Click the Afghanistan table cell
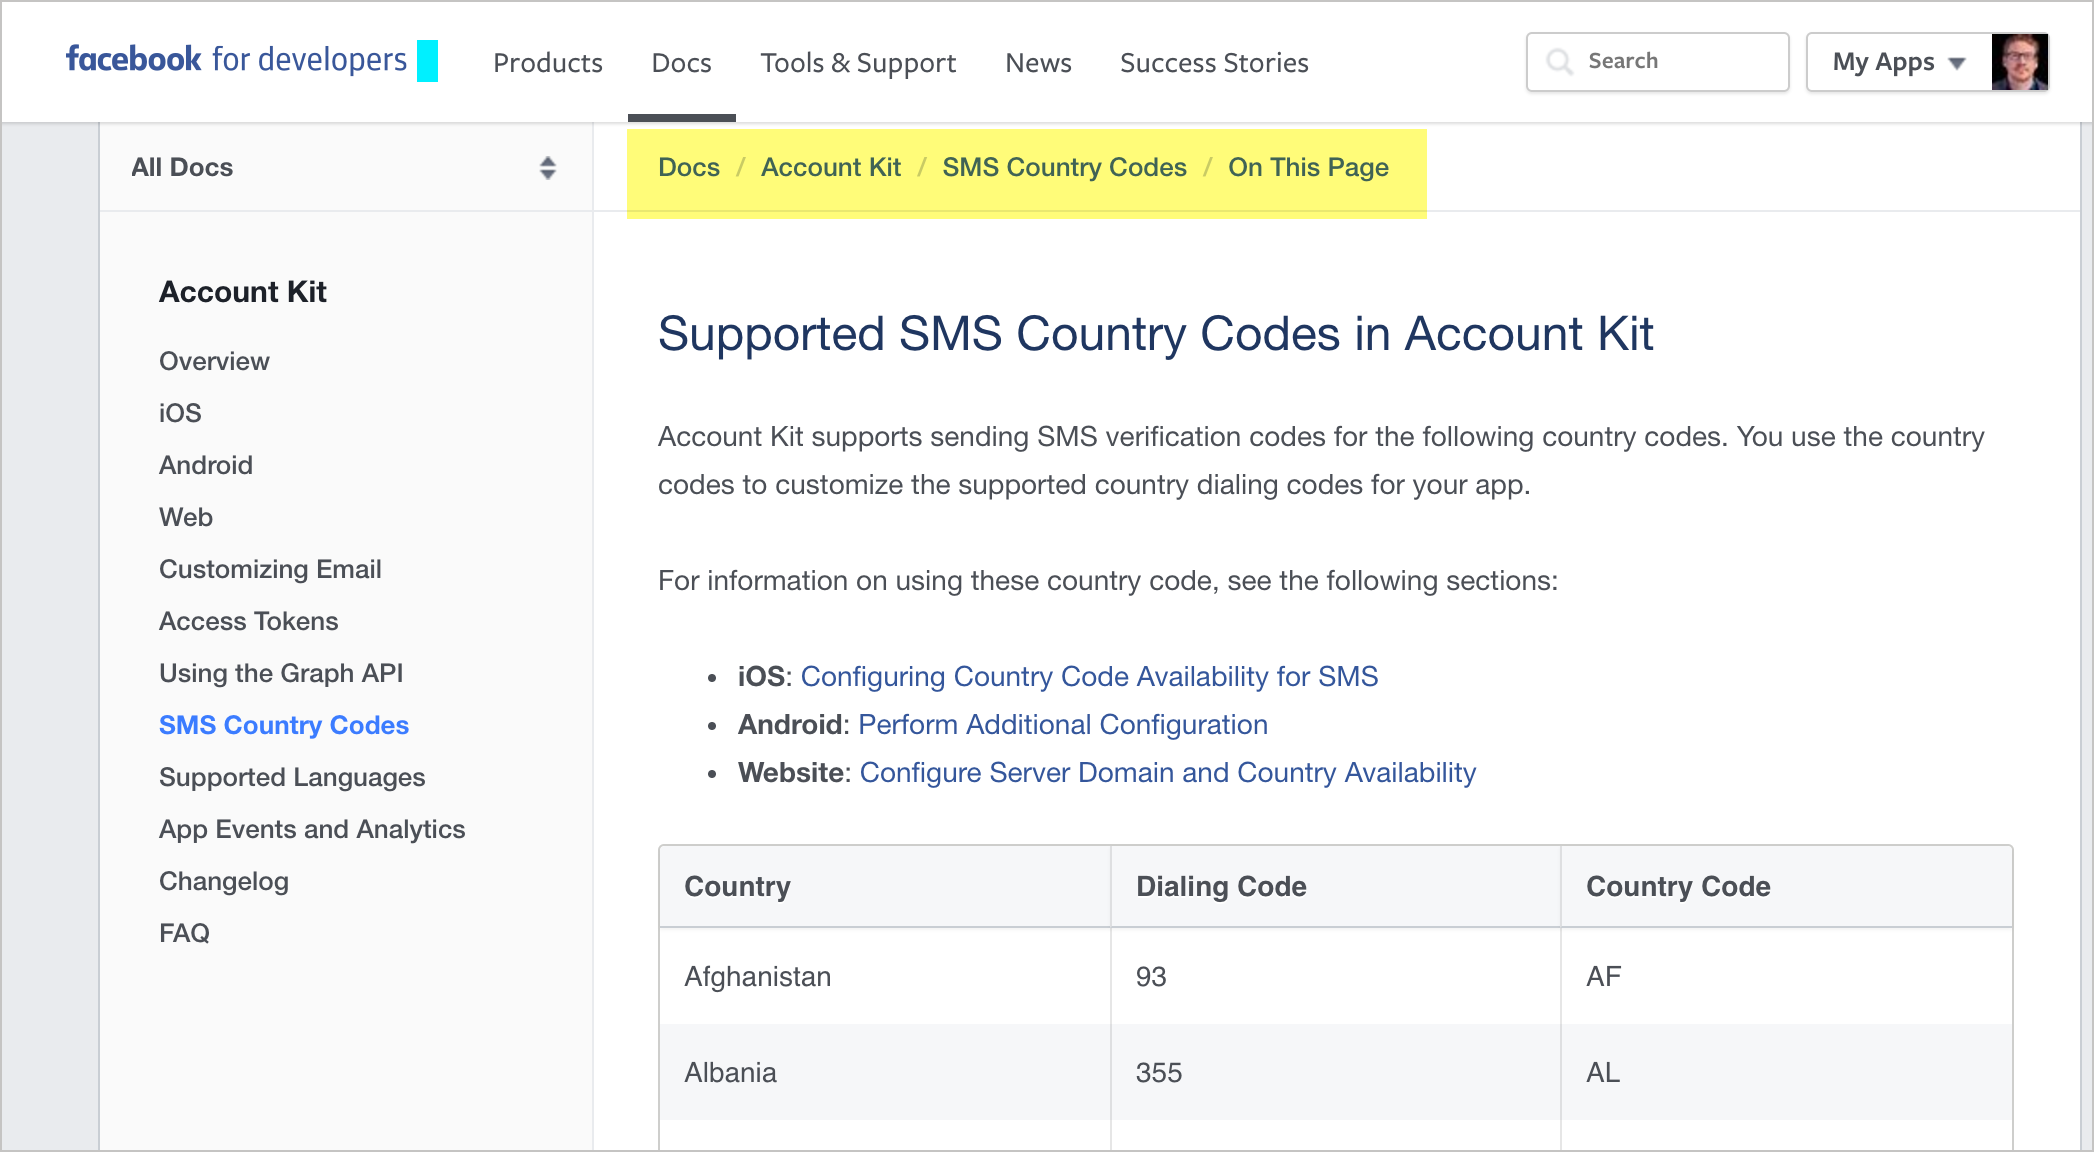 pos(885,976)
